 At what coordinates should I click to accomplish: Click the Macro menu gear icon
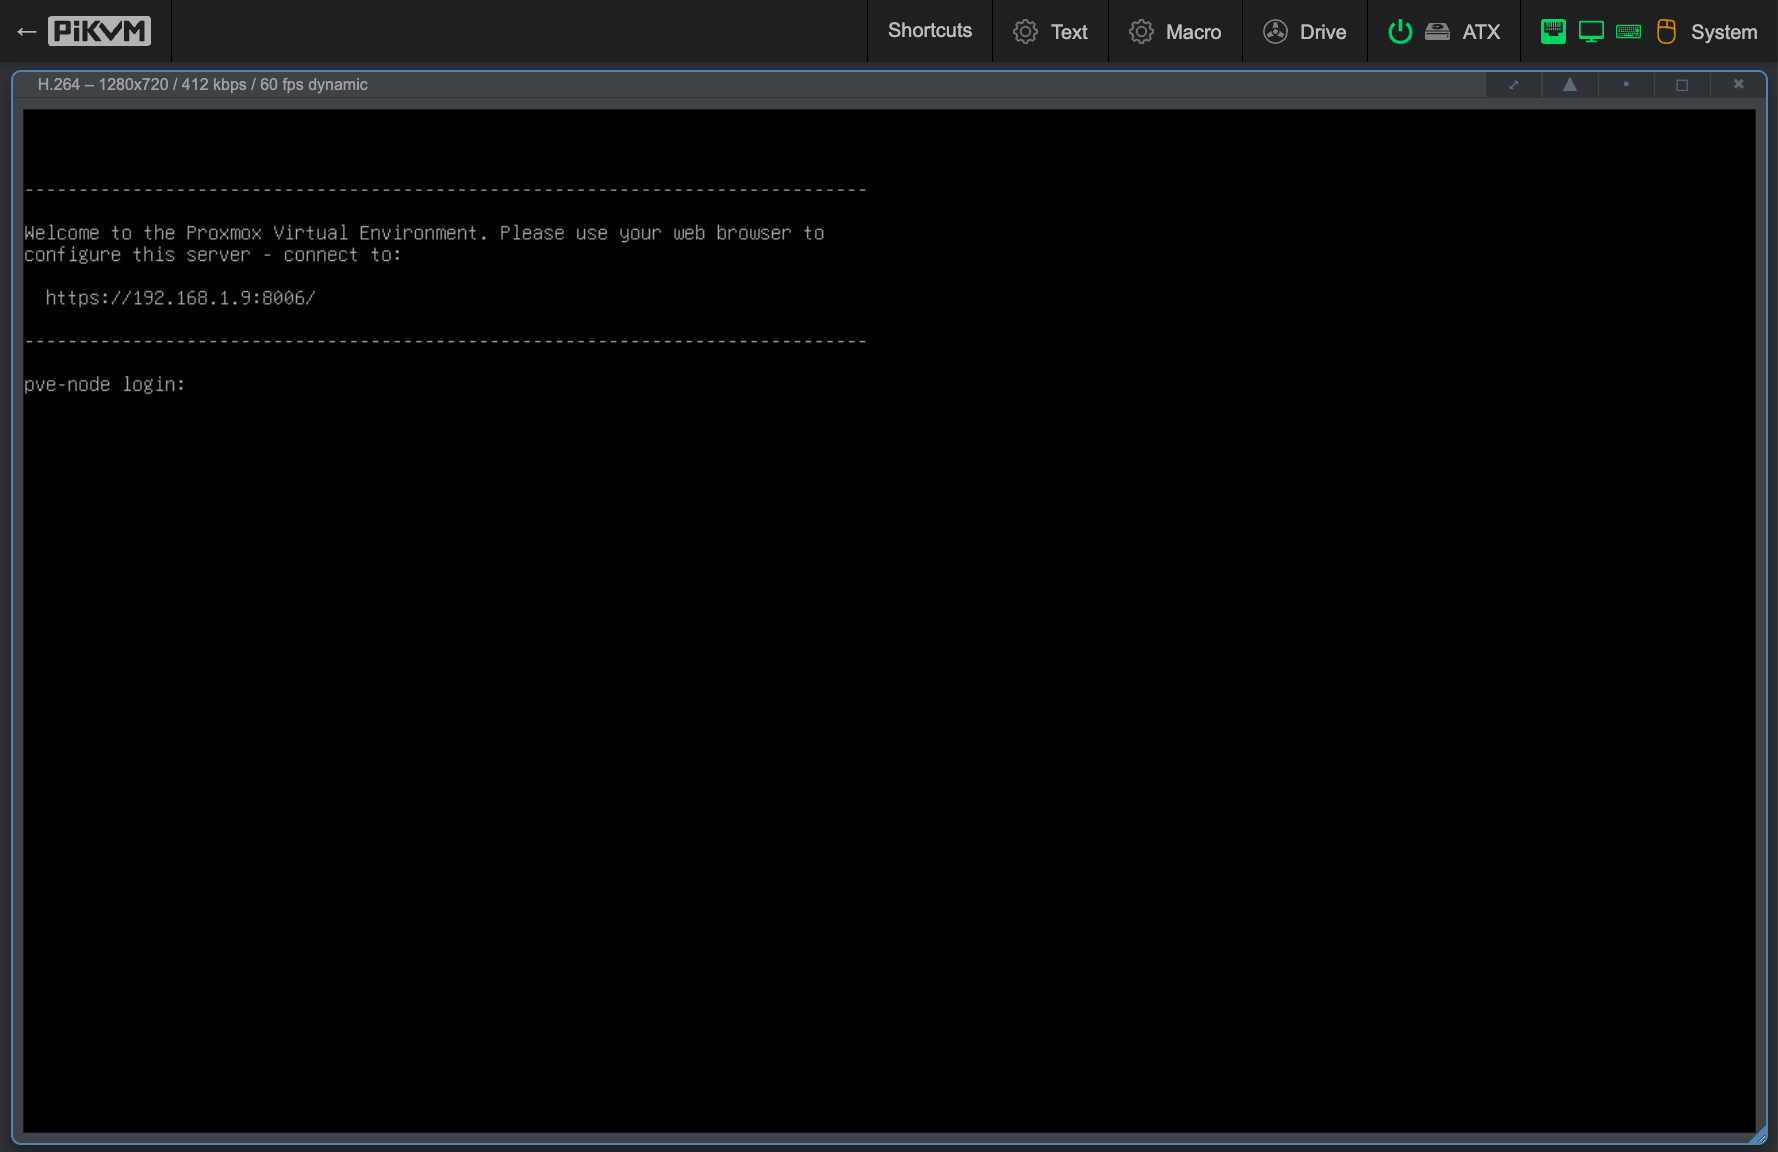click(x=1141, y=32)
